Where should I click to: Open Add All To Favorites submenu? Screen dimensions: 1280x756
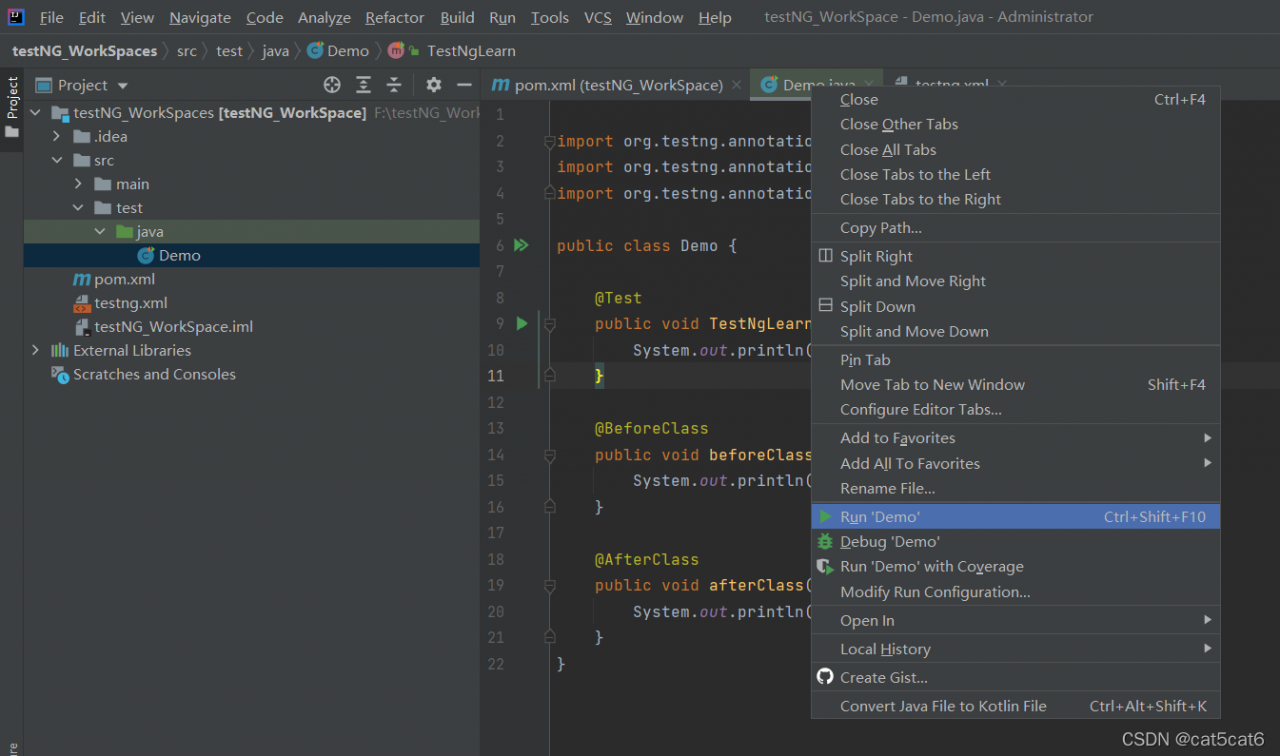[1015, 463]
